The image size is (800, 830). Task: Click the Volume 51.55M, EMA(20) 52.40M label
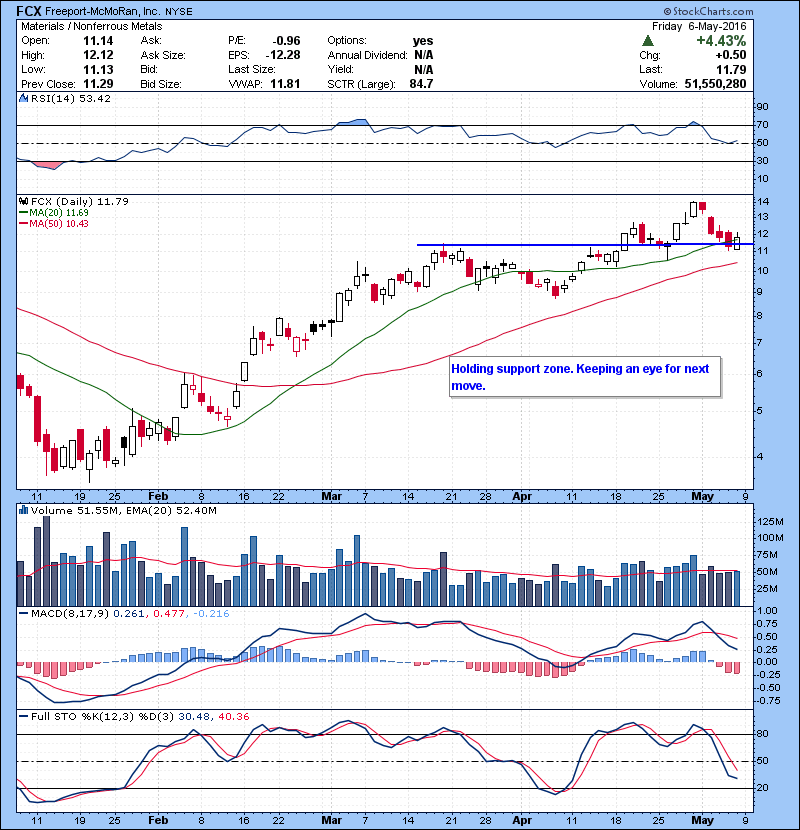click(x=123, y=510)
